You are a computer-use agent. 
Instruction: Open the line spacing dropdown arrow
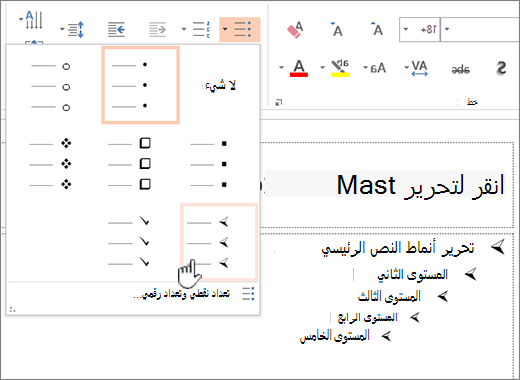pyautogui.click(x=62, y=29)
